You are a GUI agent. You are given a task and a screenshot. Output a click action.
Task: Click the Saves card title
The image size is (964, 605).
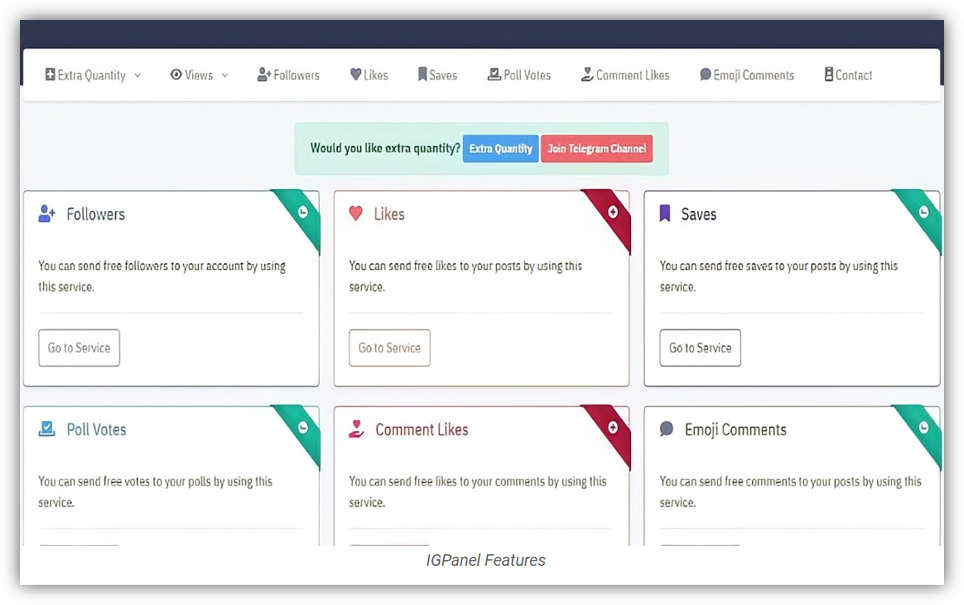(x=699, y=214)
